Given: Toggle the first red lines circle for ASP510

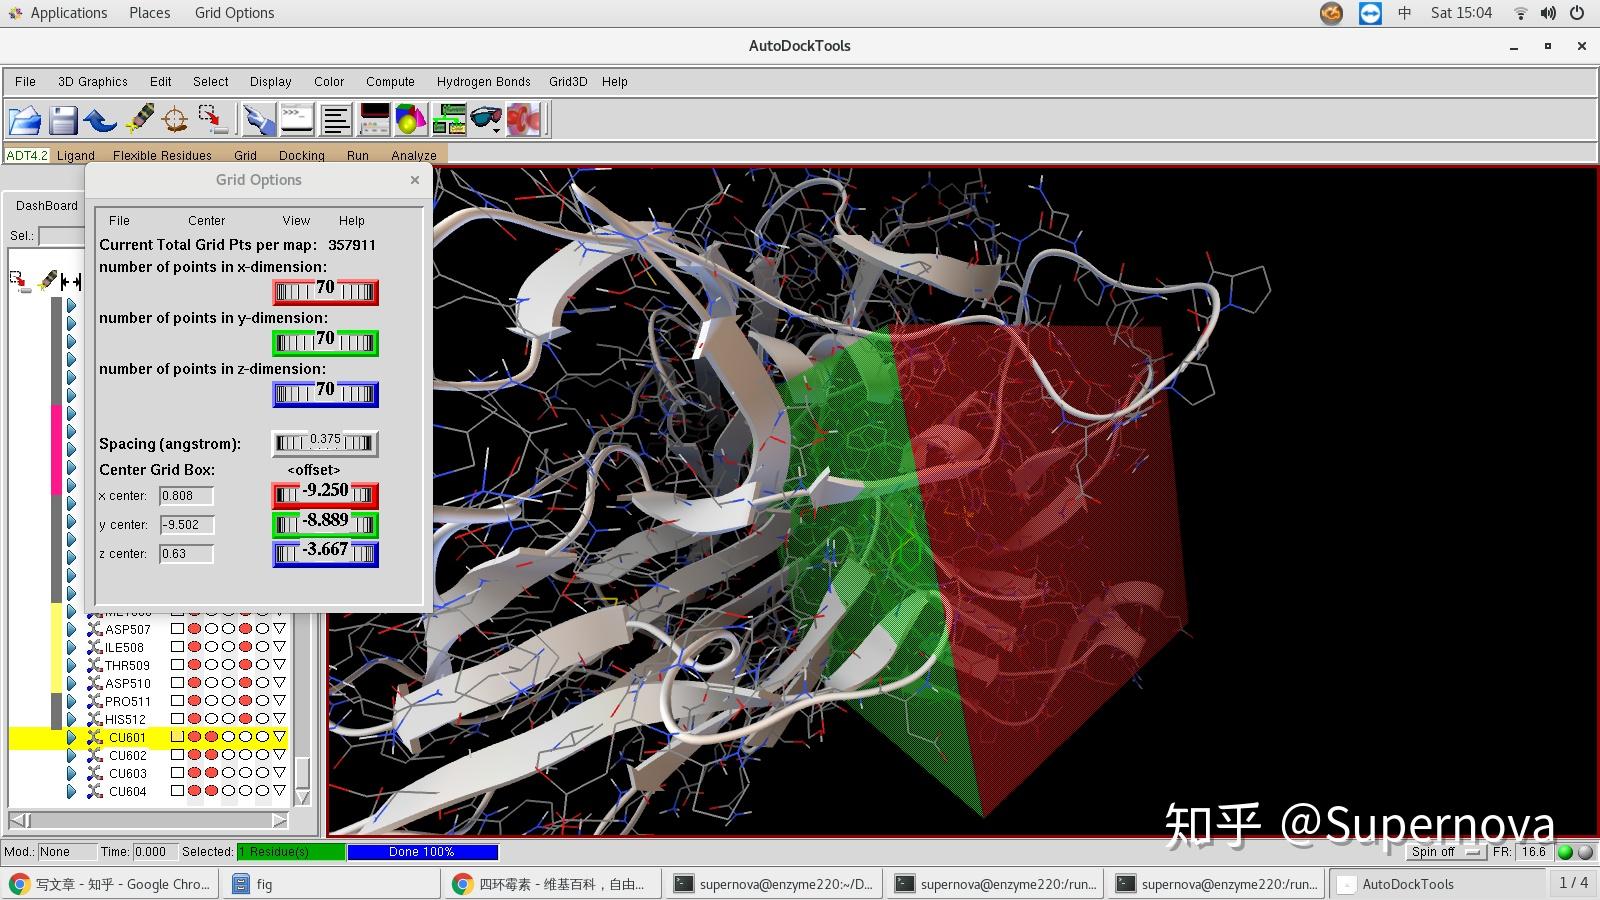Looking at the screenshot, I should click(194, 683).
